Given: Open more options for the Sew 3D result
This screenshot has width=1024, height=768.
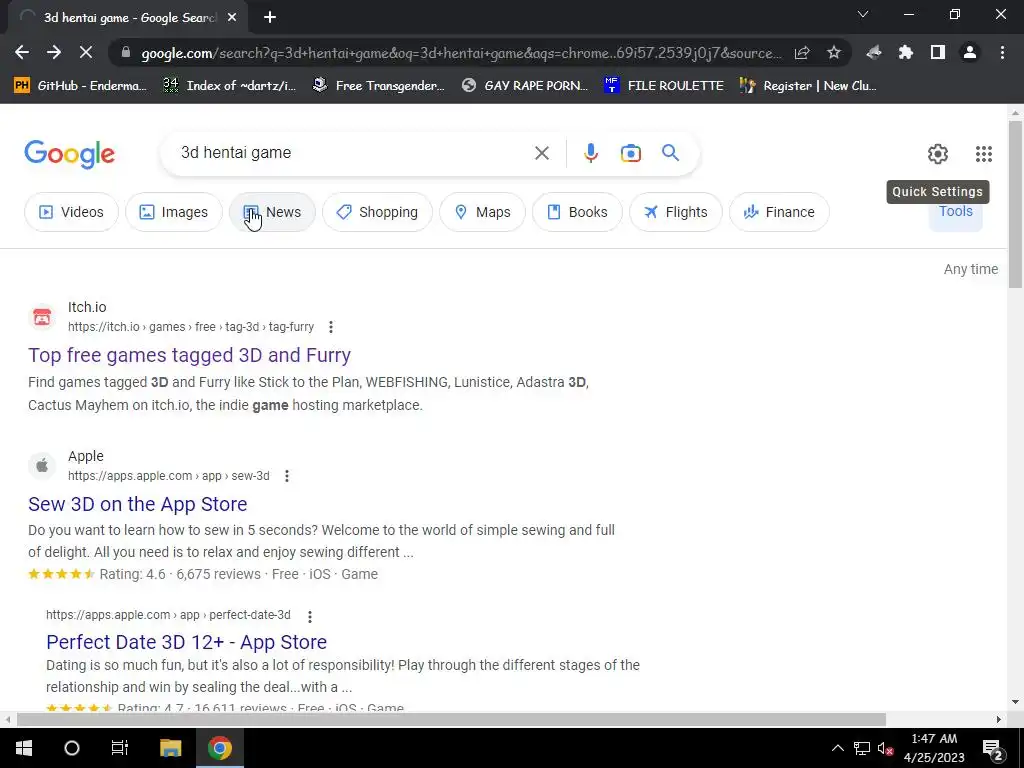Looking at the screenshot, I should pyautogui.click(x=287, y=476).
